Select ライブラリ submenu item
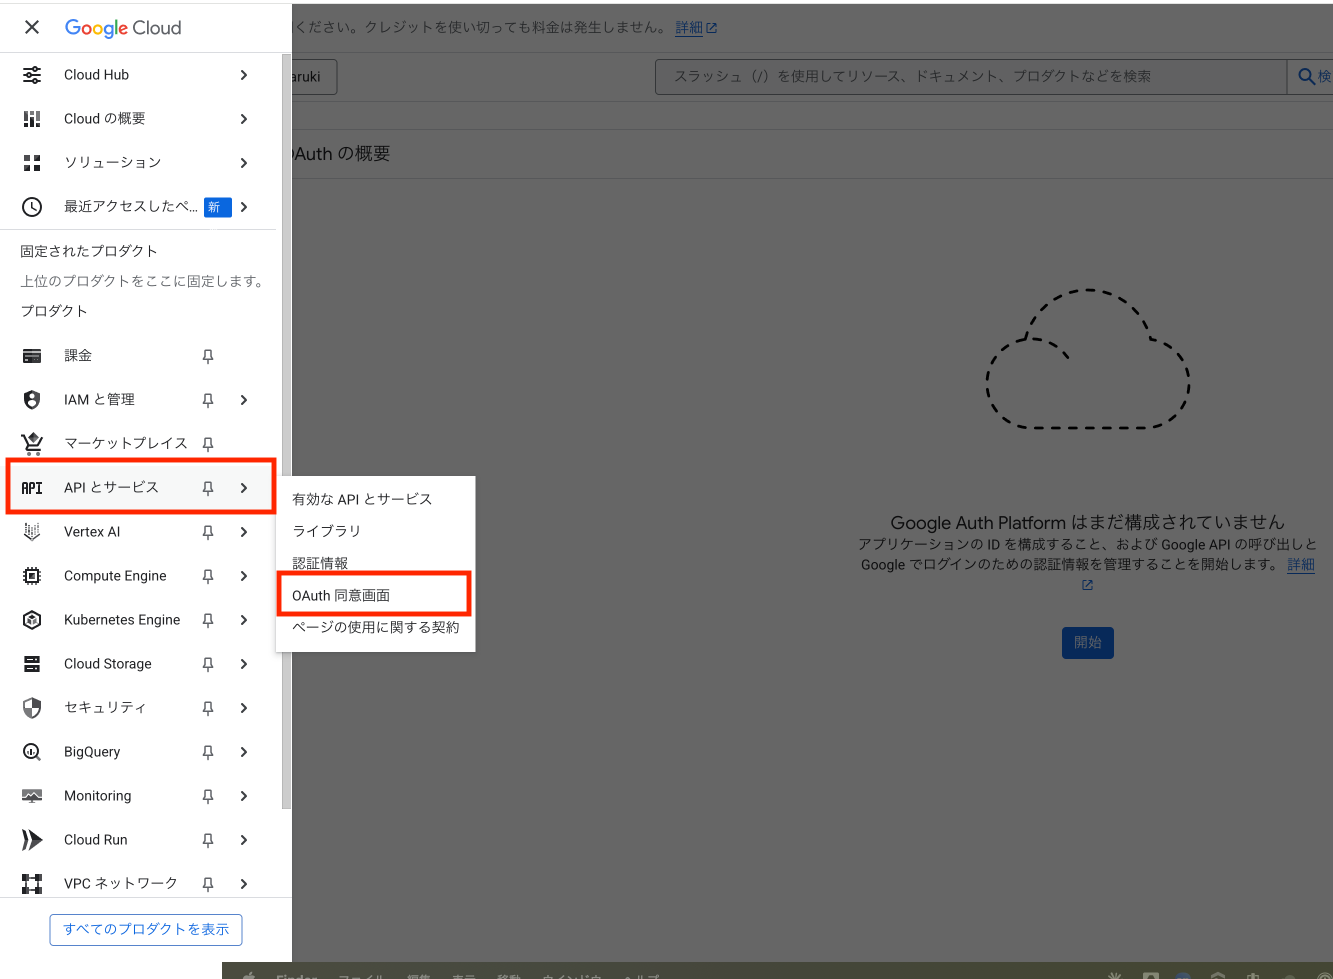This screenshot has height=979, width=1333. point(375,531)
